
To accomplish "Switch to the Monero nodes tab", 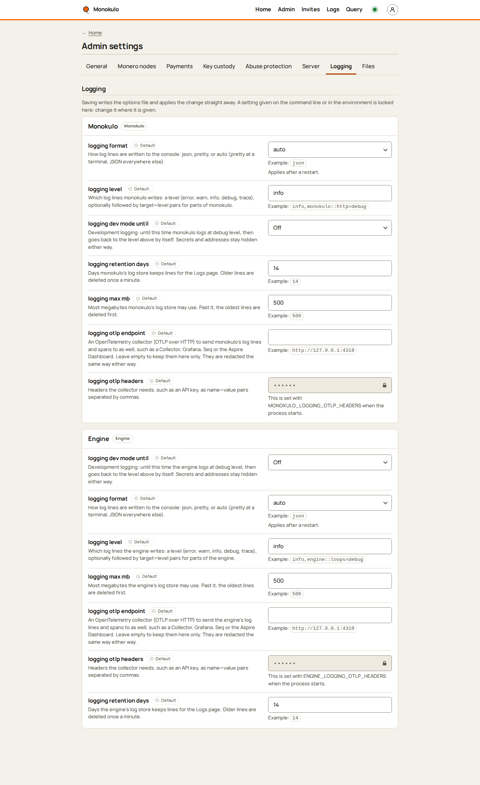I will pyautogui.click(x=137, y=66).
